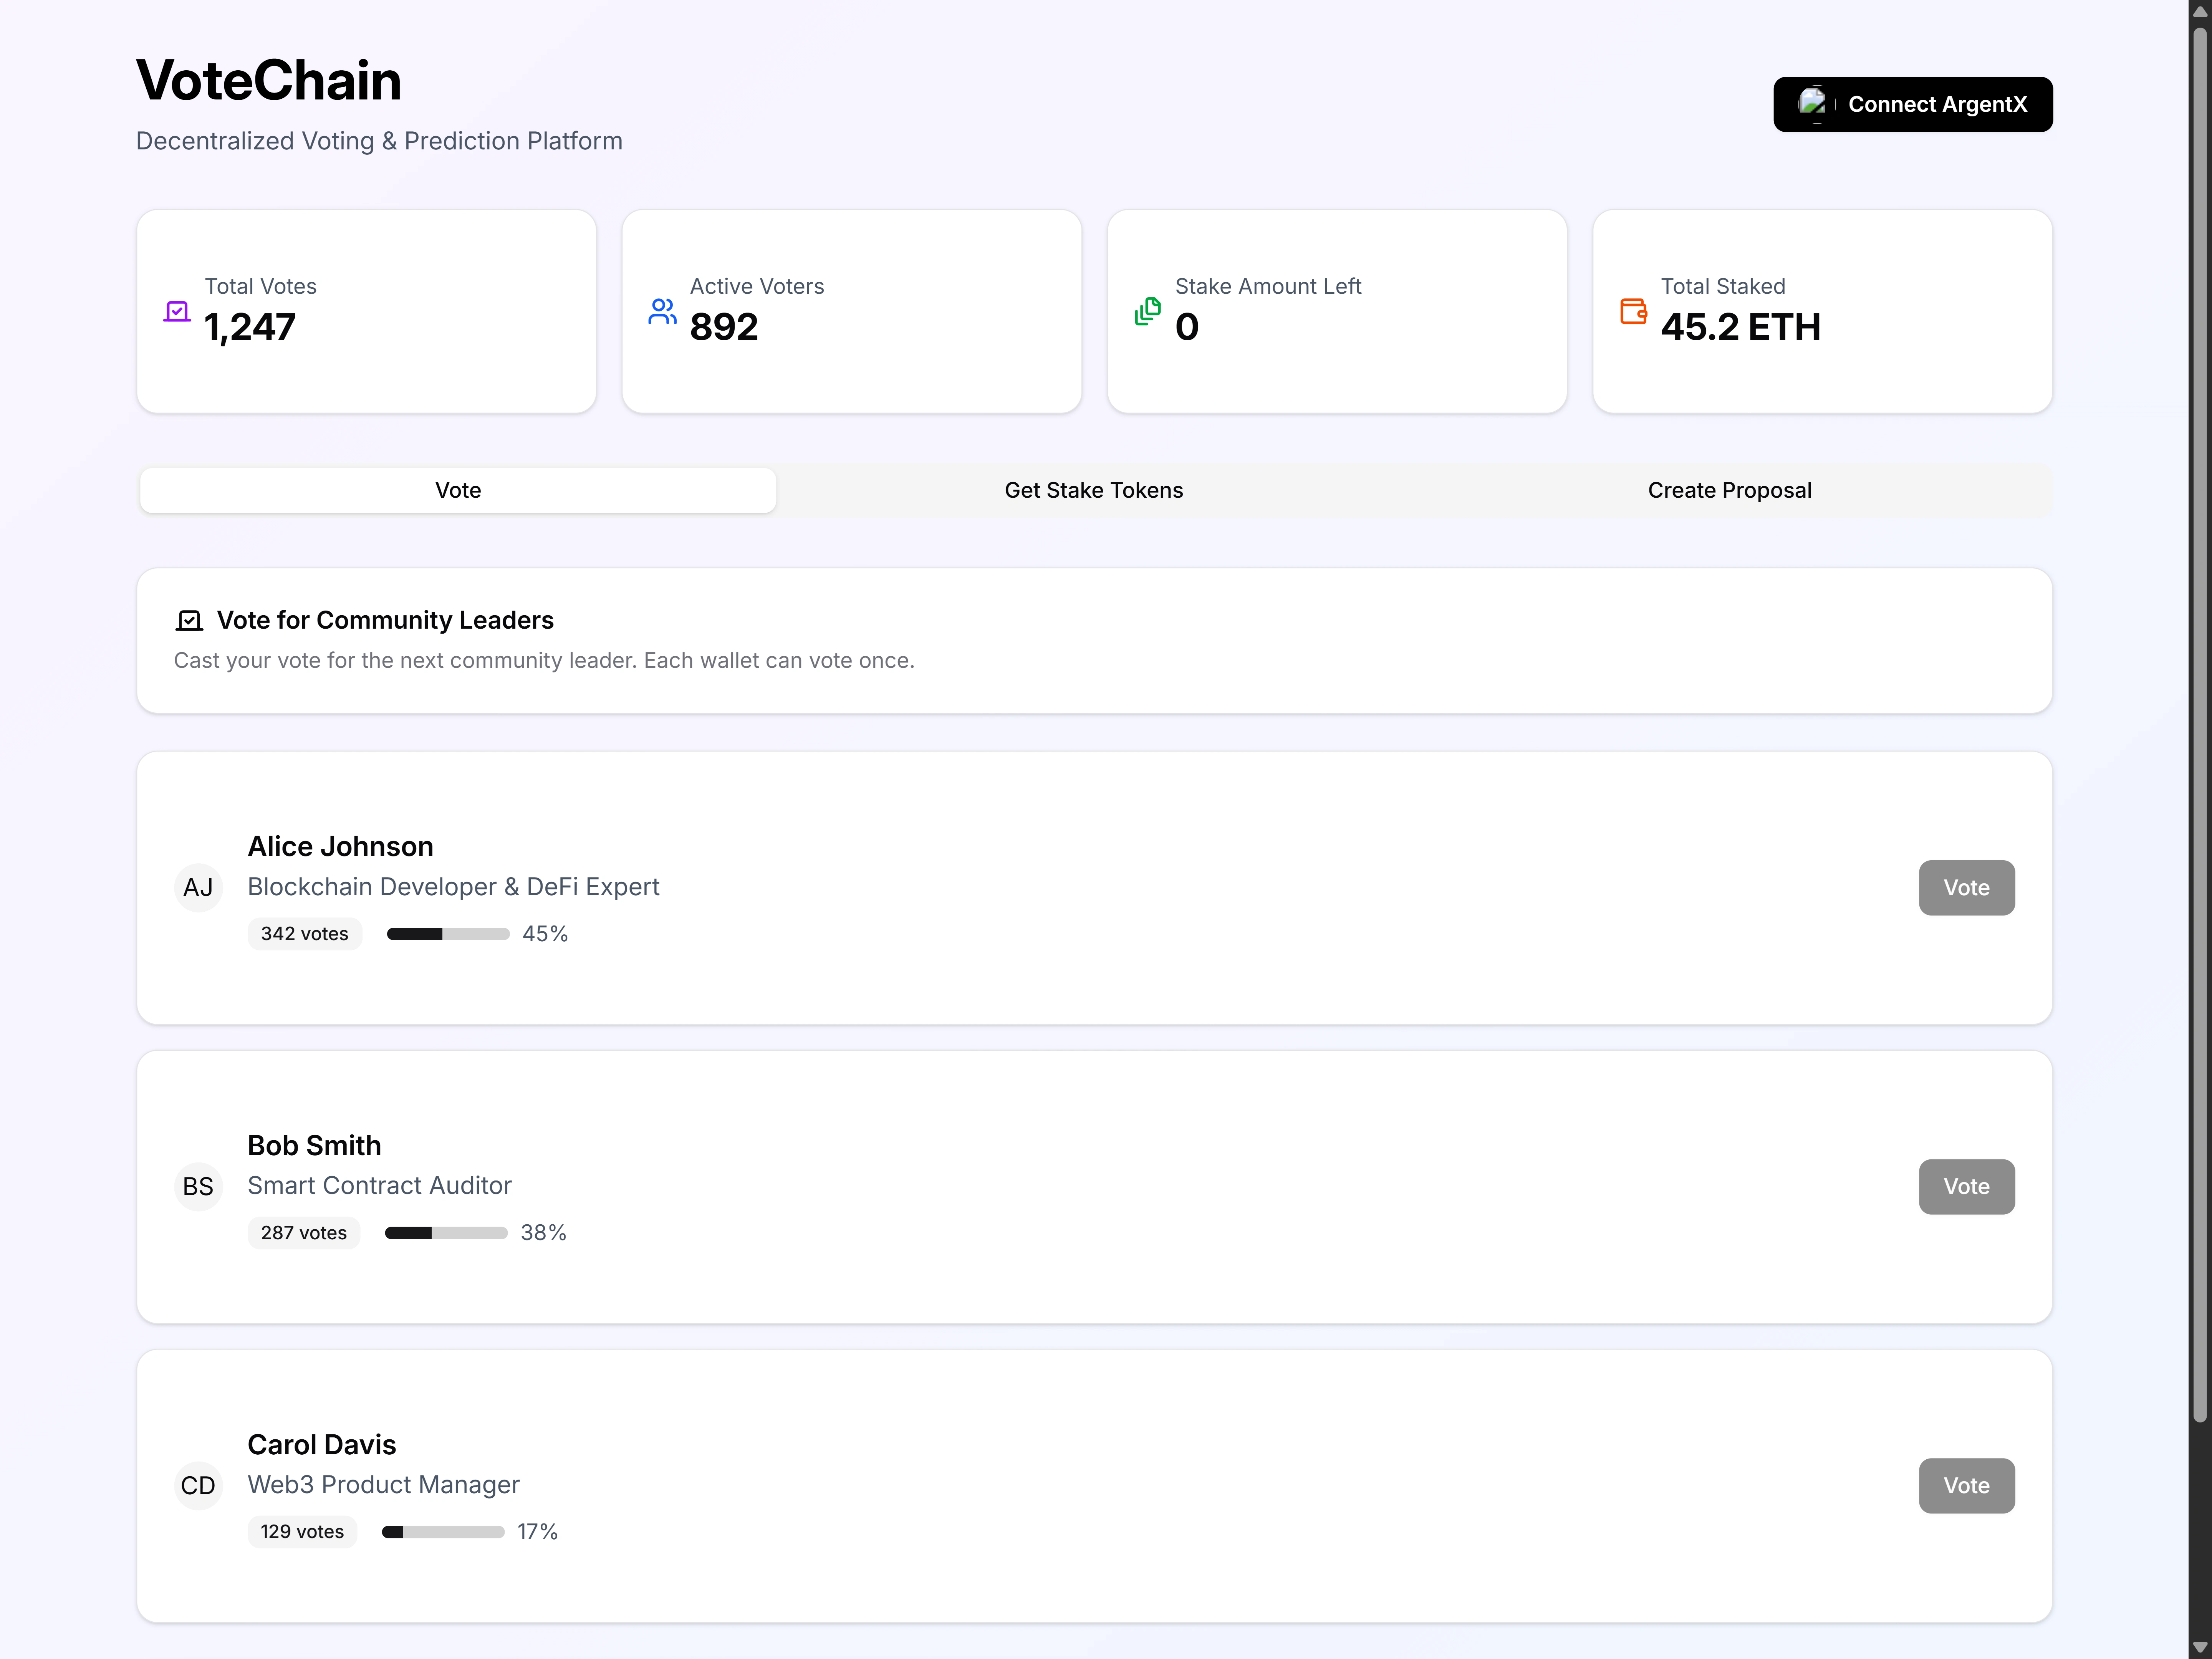Click the Total Staked wallet icon
This screenshot has width=2212, height=1659.
(x=1633, y=312)
